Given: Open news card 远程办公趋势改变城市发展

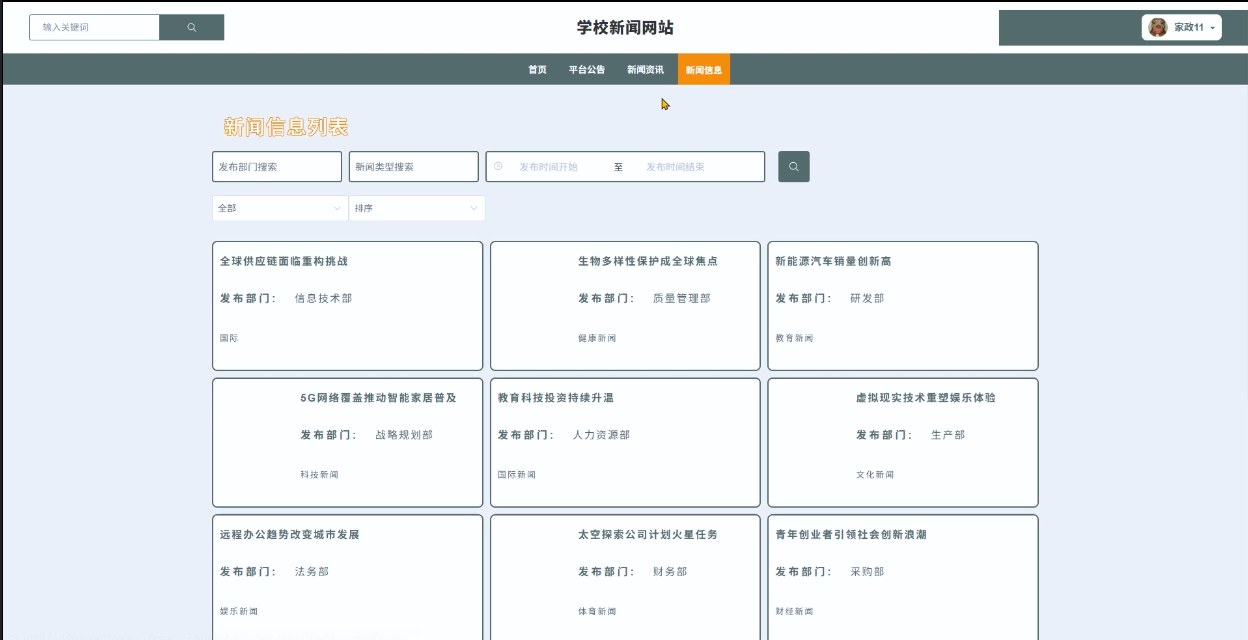Looking at the screenshot, I should pyautogui.click(x=348, y=577).
